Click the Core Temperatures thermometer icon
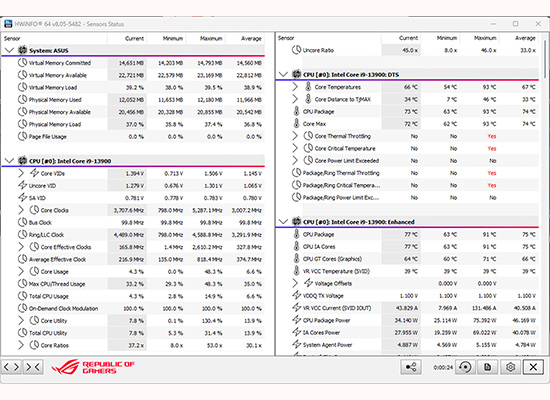 308,87
